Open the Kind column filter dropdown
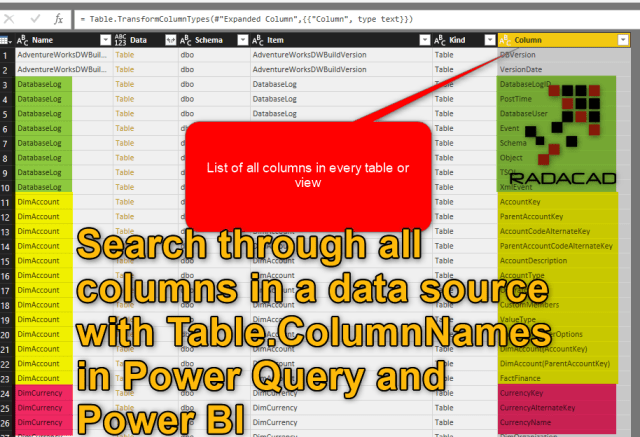This screenshot has width=640, height=437. pos(490,40)
